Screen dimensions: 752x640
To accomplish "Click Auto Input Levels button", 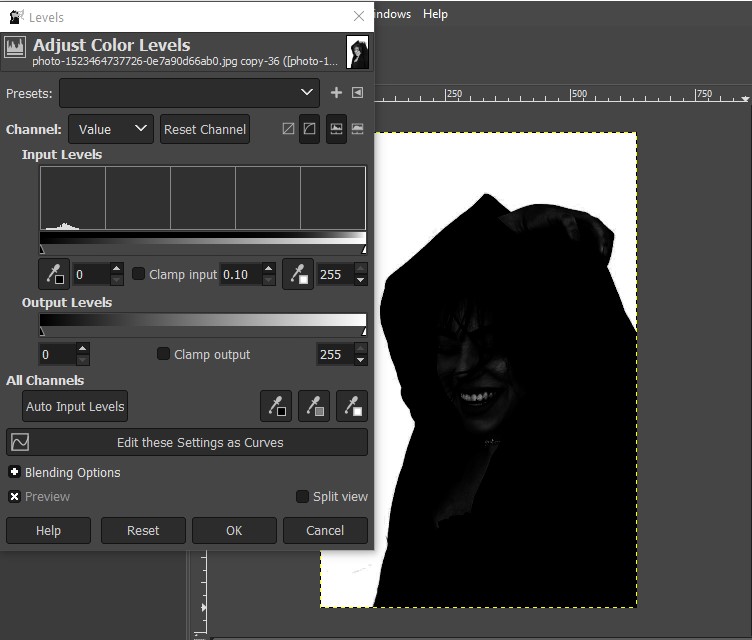I will (75, 406).
